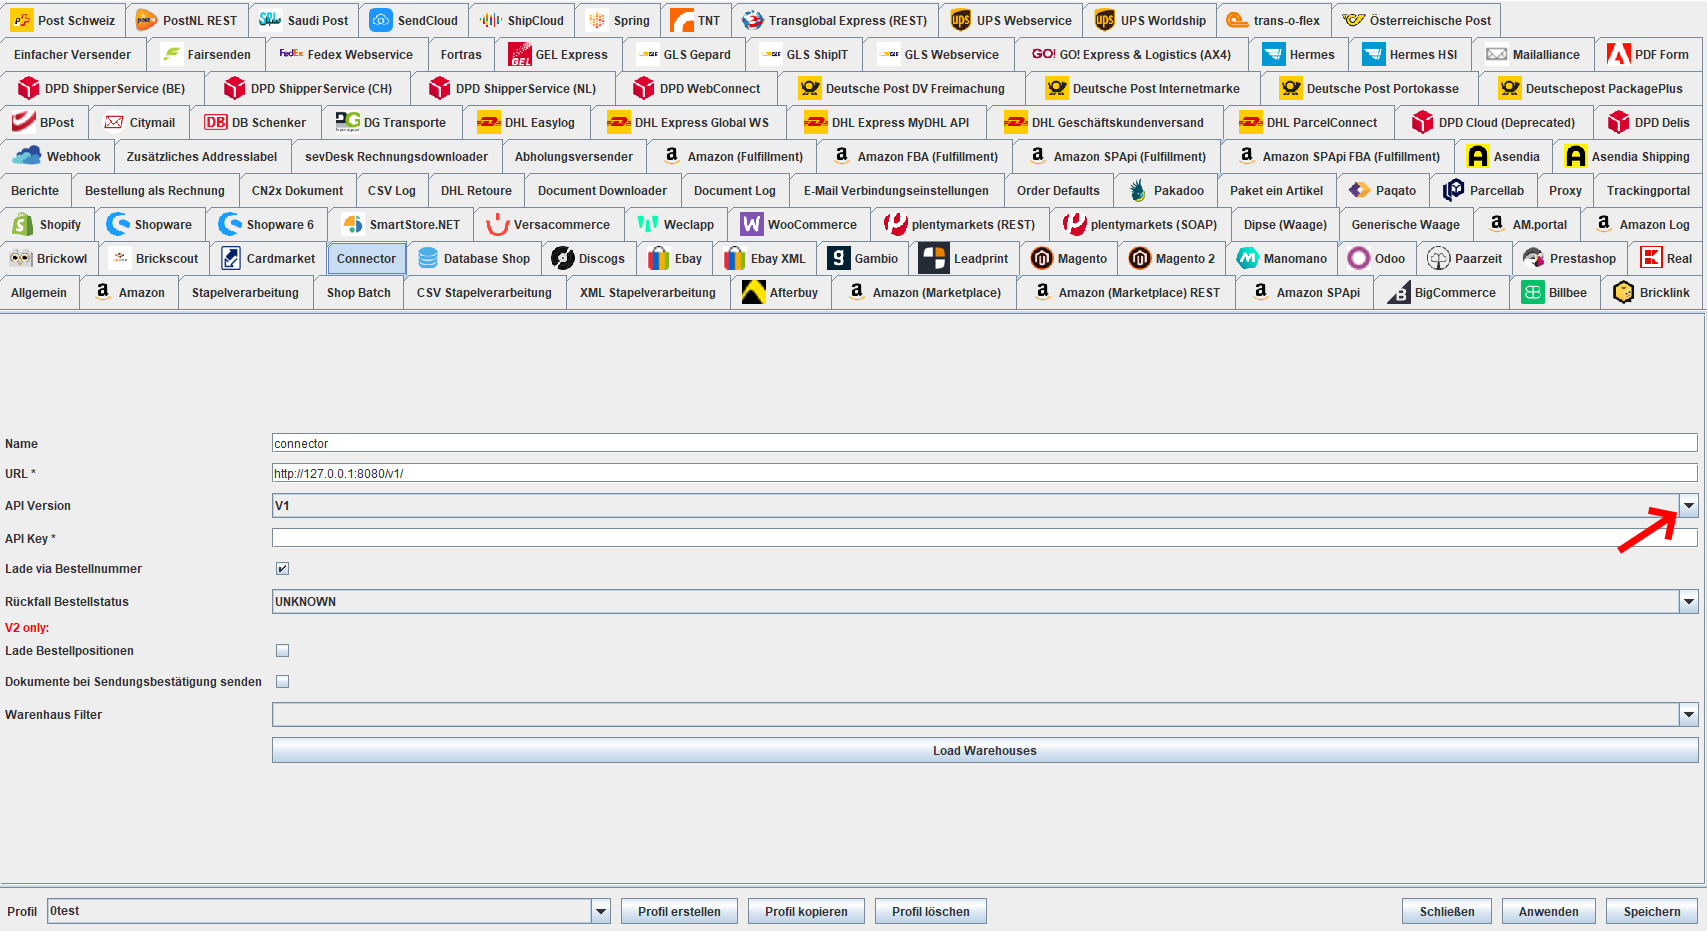Focus the URL input field
Viewport: 1707px width, 931px height.
[985, 473]
